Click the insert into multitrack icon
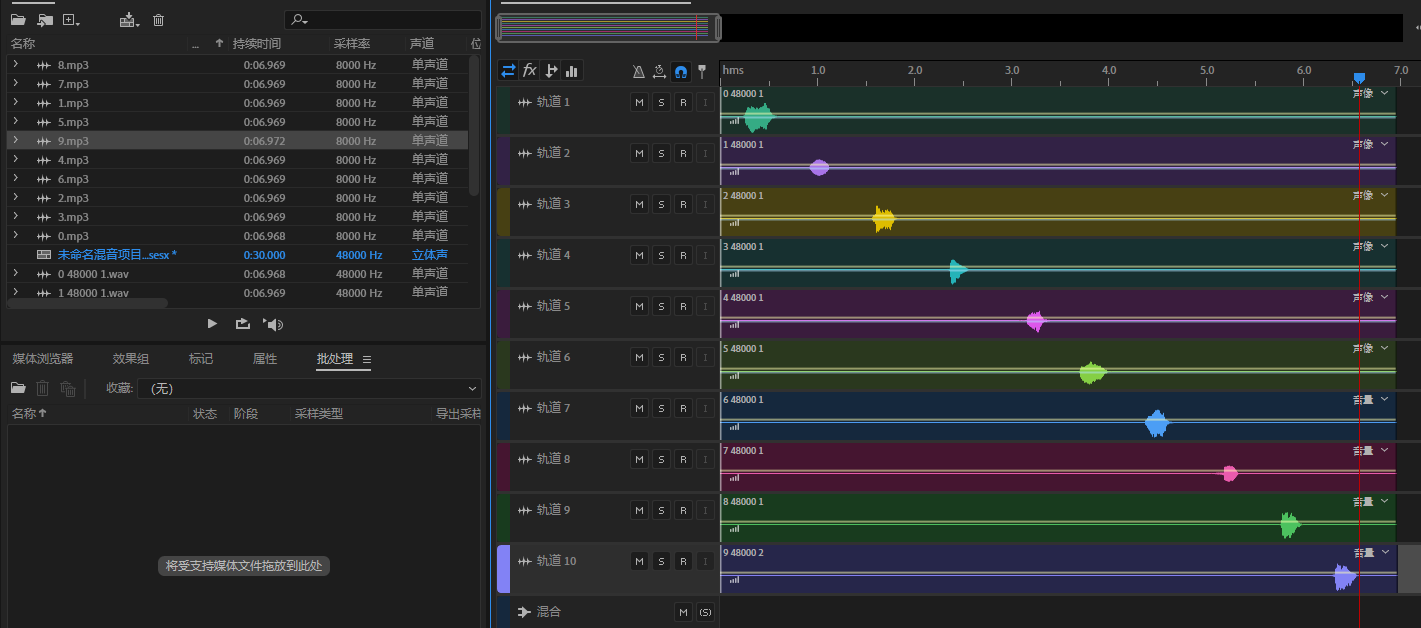The width and height of the screenshot is (1421, 628). [129, 20]
